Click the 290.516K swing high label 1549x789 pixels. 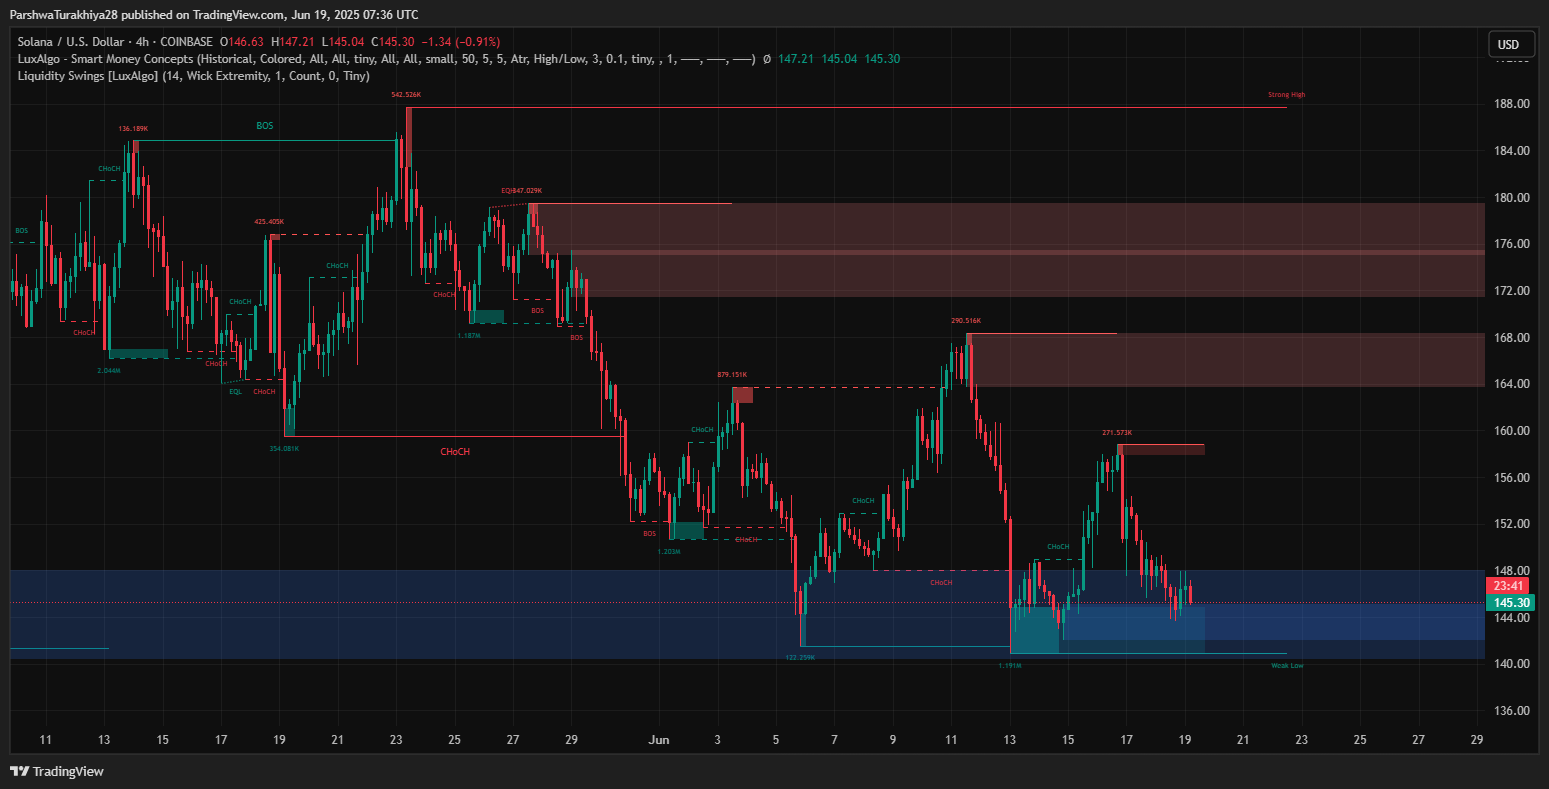coord(966,321)
